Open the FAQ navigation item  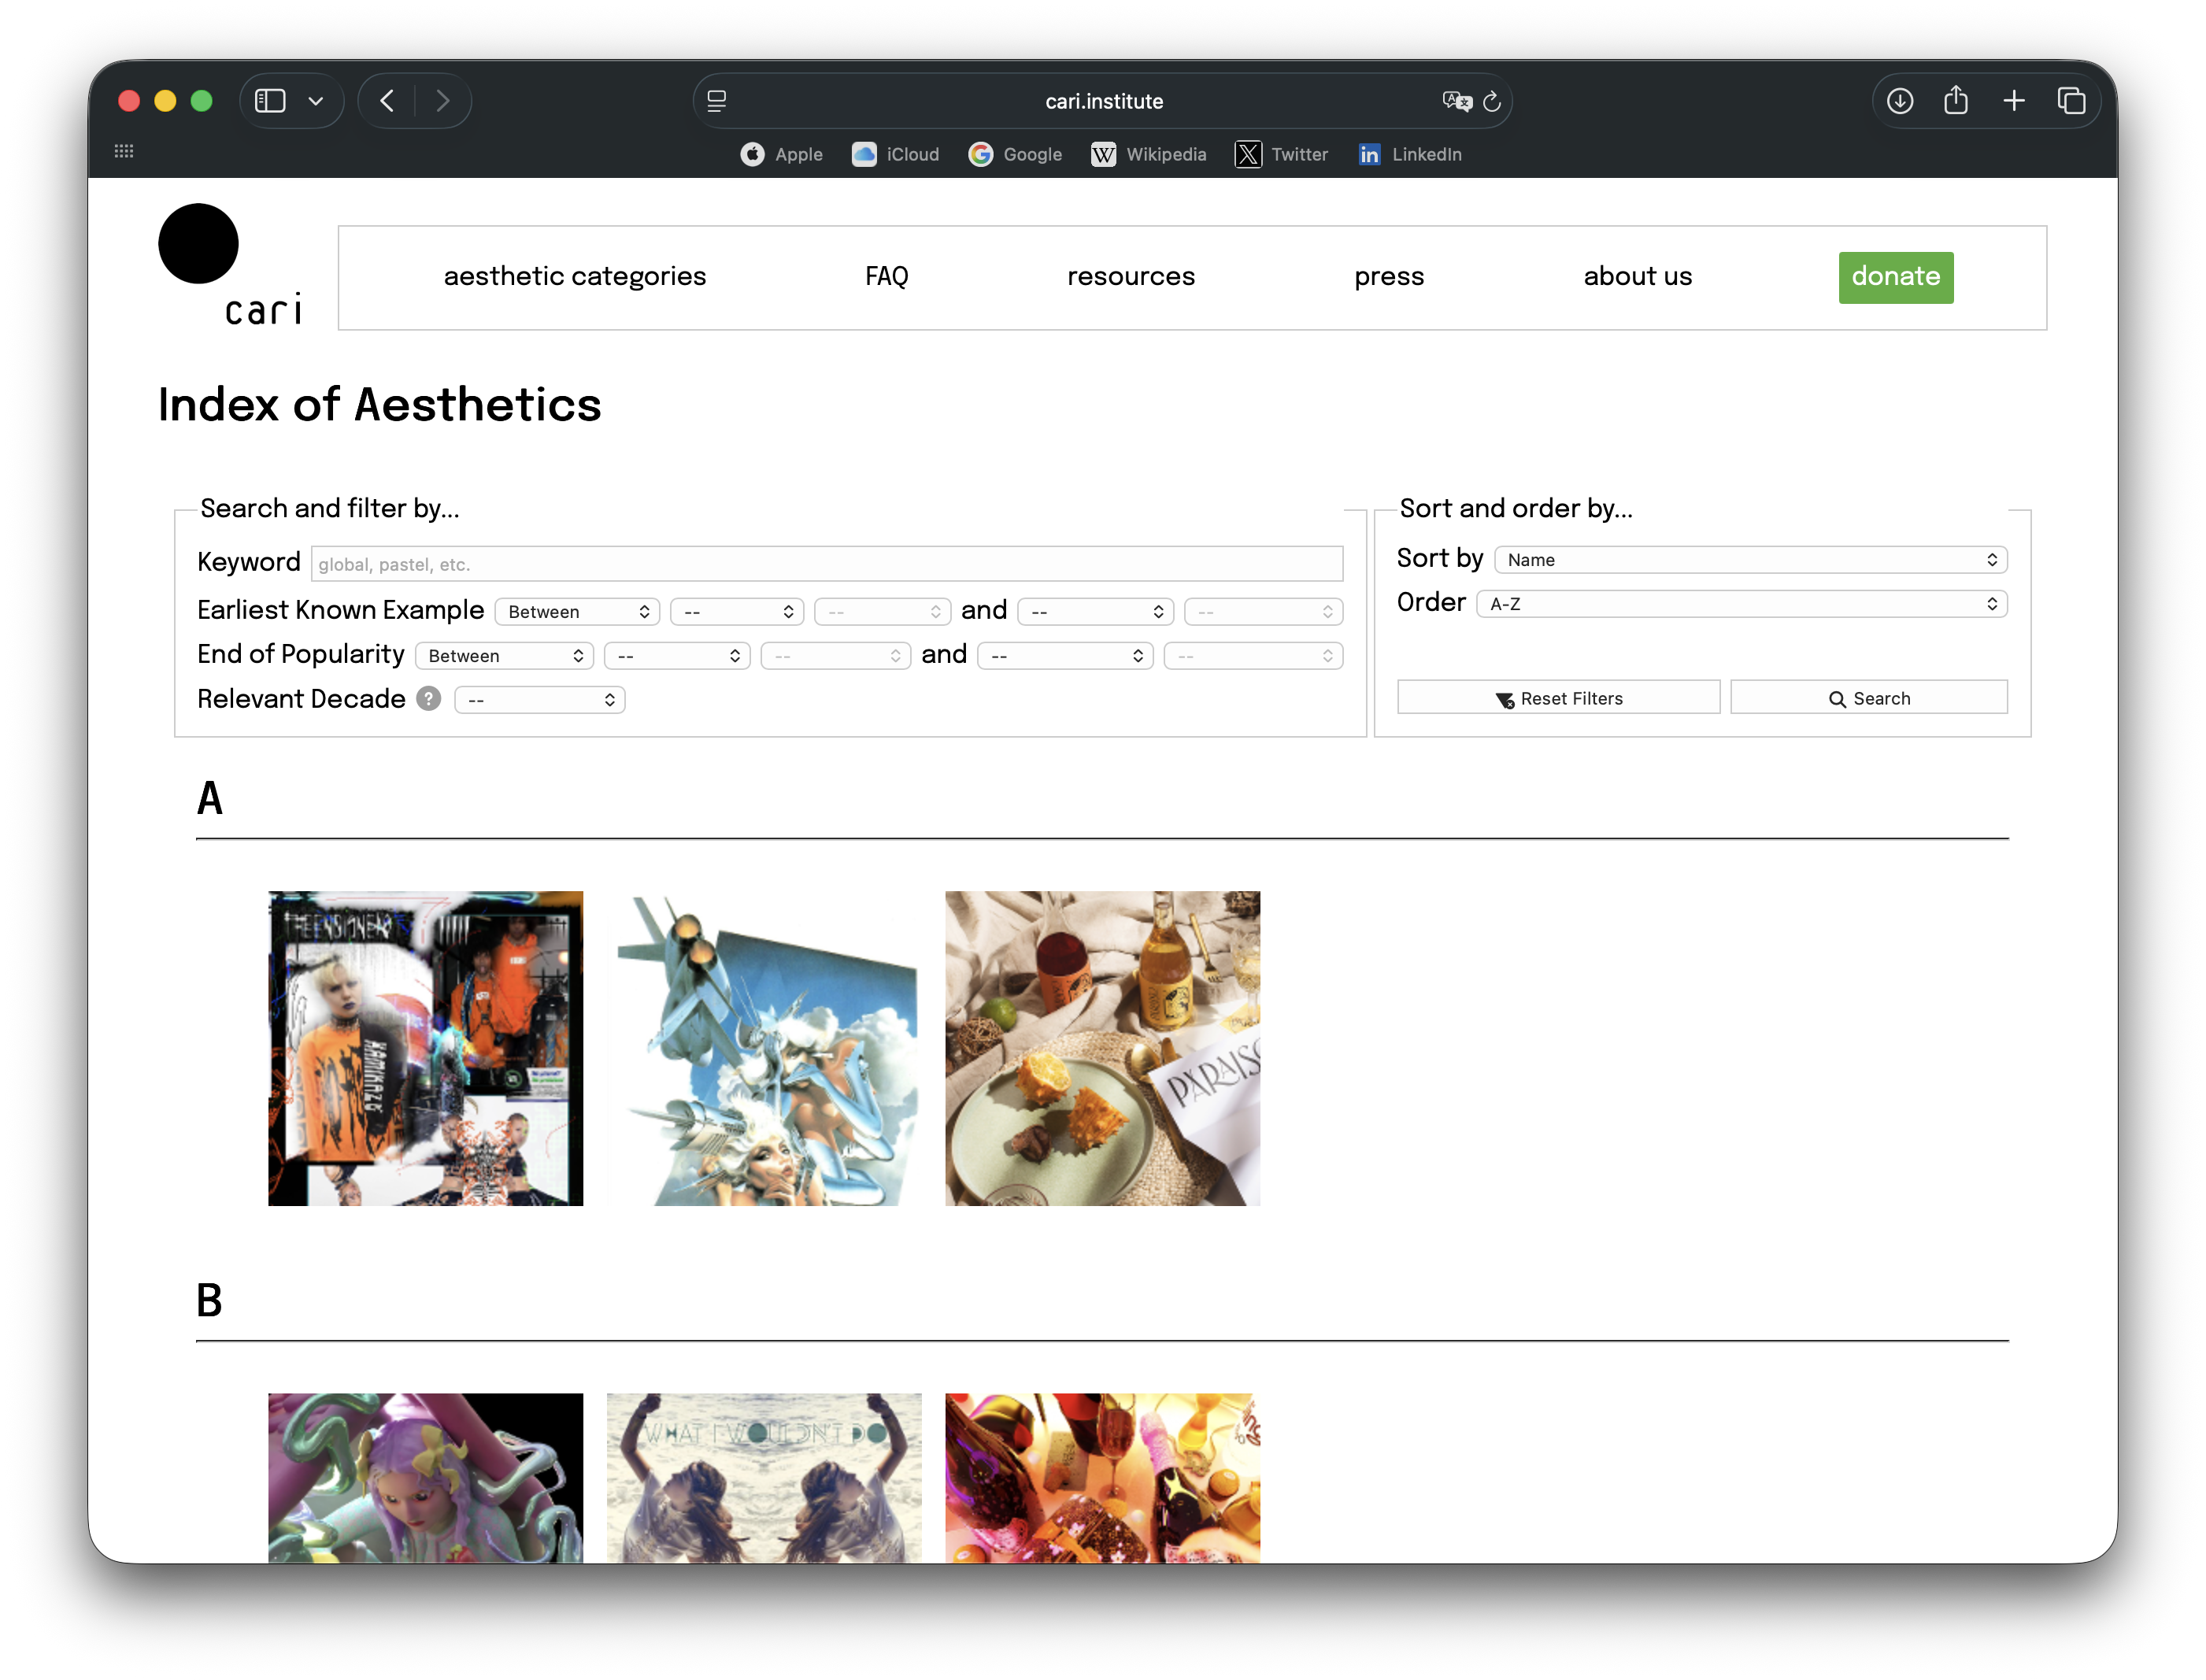886,277
